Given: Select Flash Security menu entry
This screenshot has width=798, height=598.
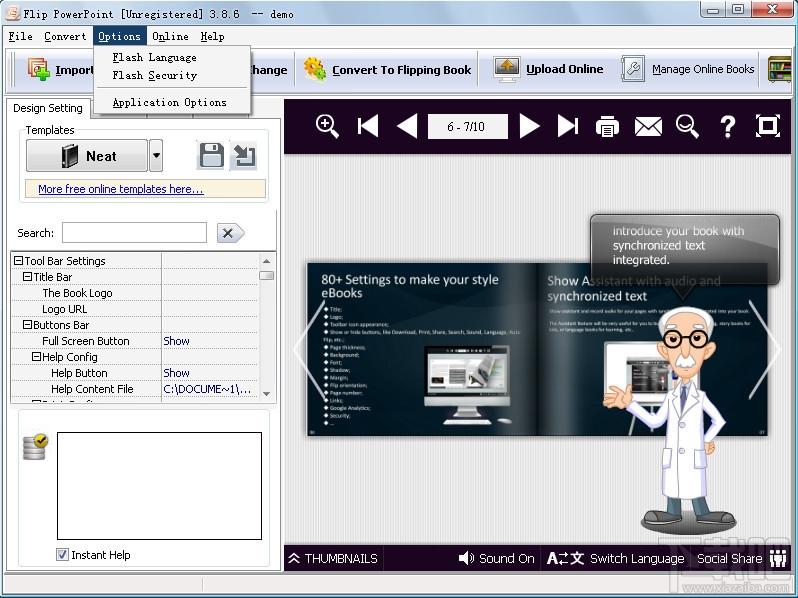Looking at the screenshot, I should coord(154,75).
